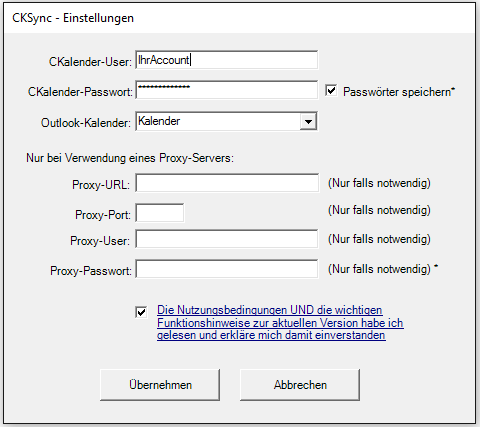Click the small Proxy-Port input box
The image size is (480, 427).
click(x=160, y=213)
